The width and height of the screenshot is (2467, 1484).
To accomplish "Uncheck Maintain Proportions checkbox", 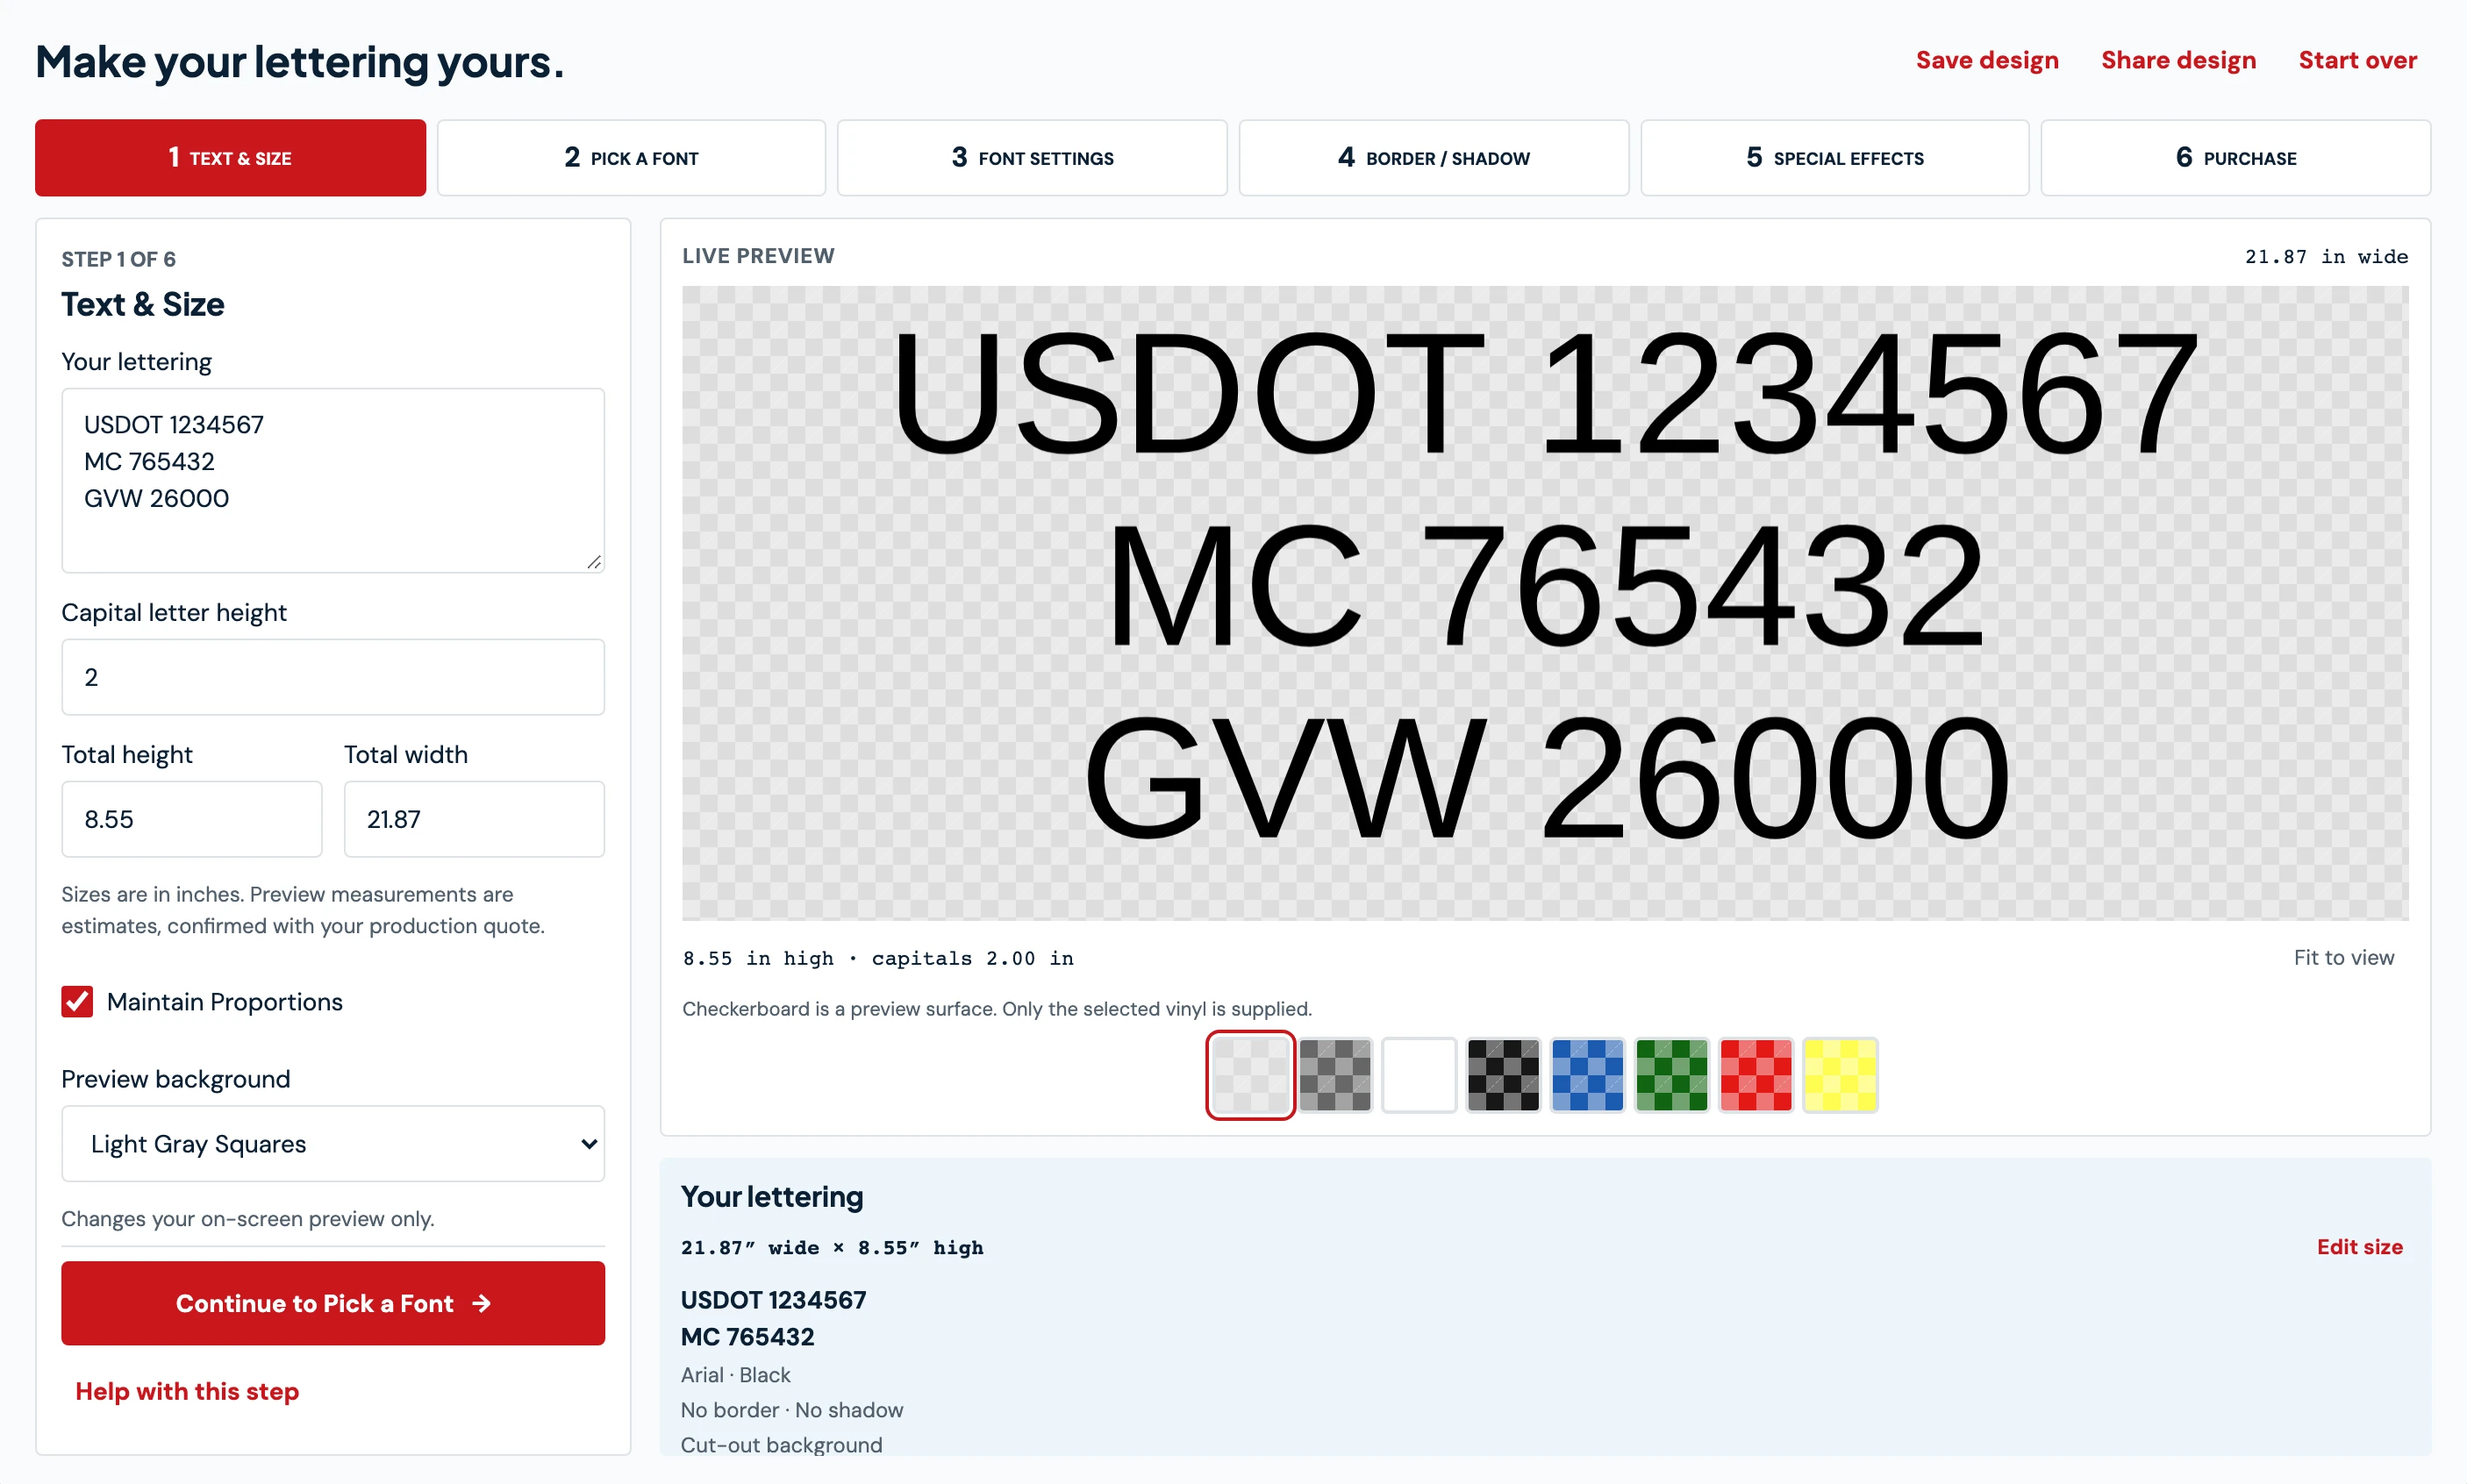I will click(77, 1001).
